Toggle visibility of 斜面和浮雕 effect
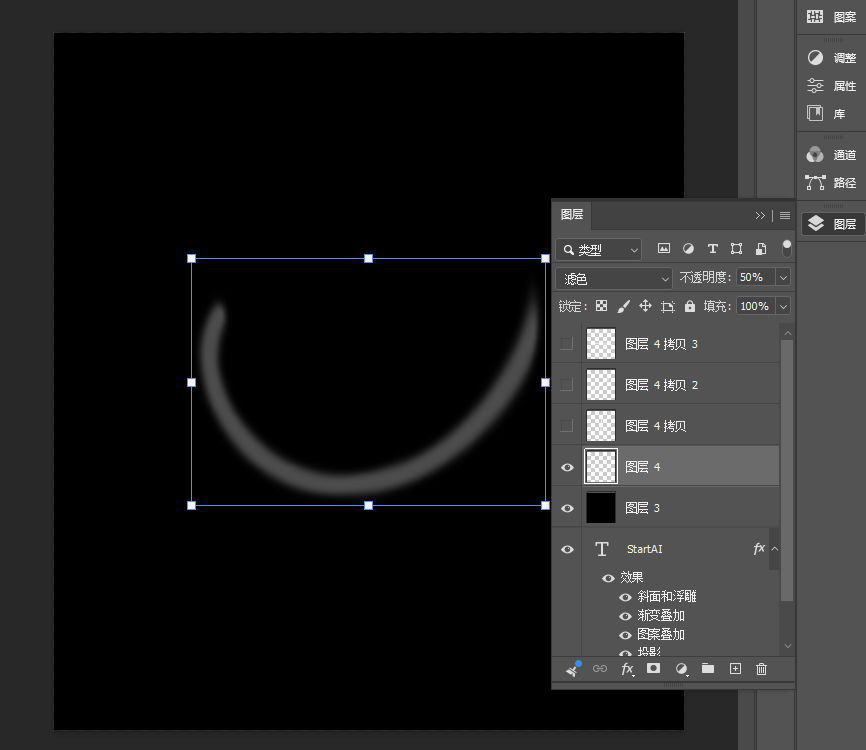The height and width of the screenshot is (750, 866). [625, 597]
